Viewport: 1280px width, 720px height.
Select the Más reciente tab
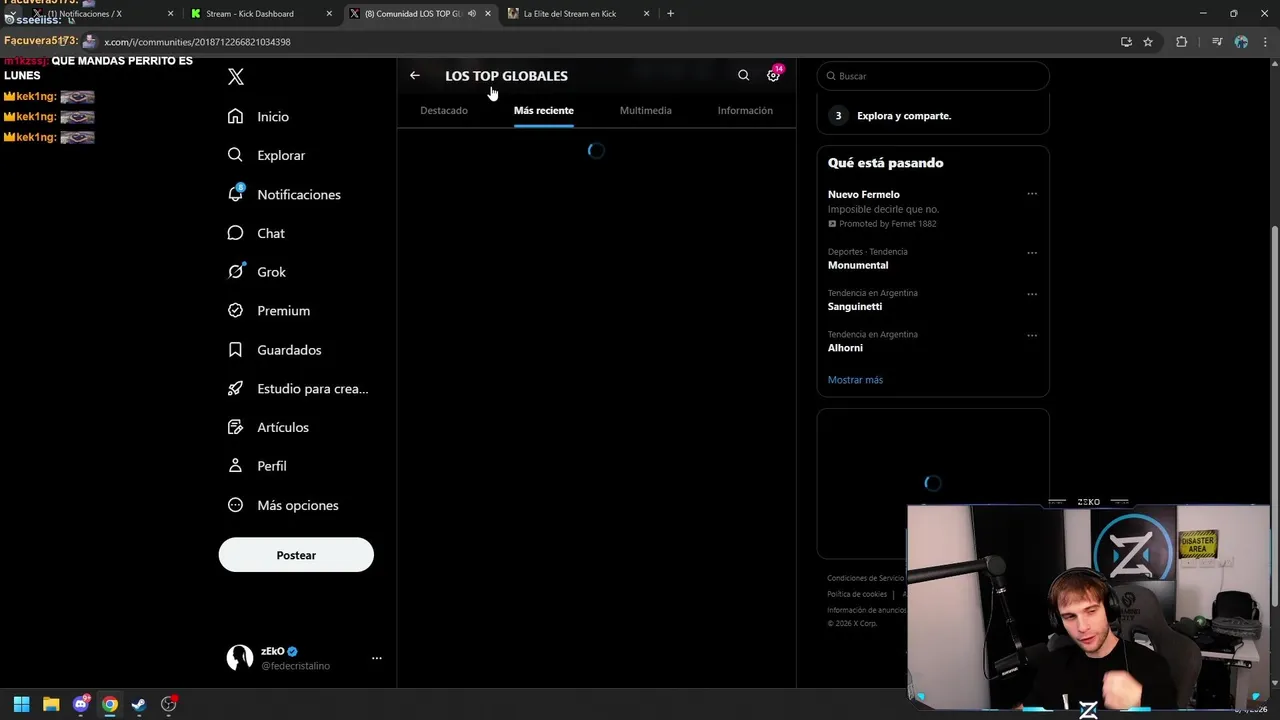544,110
